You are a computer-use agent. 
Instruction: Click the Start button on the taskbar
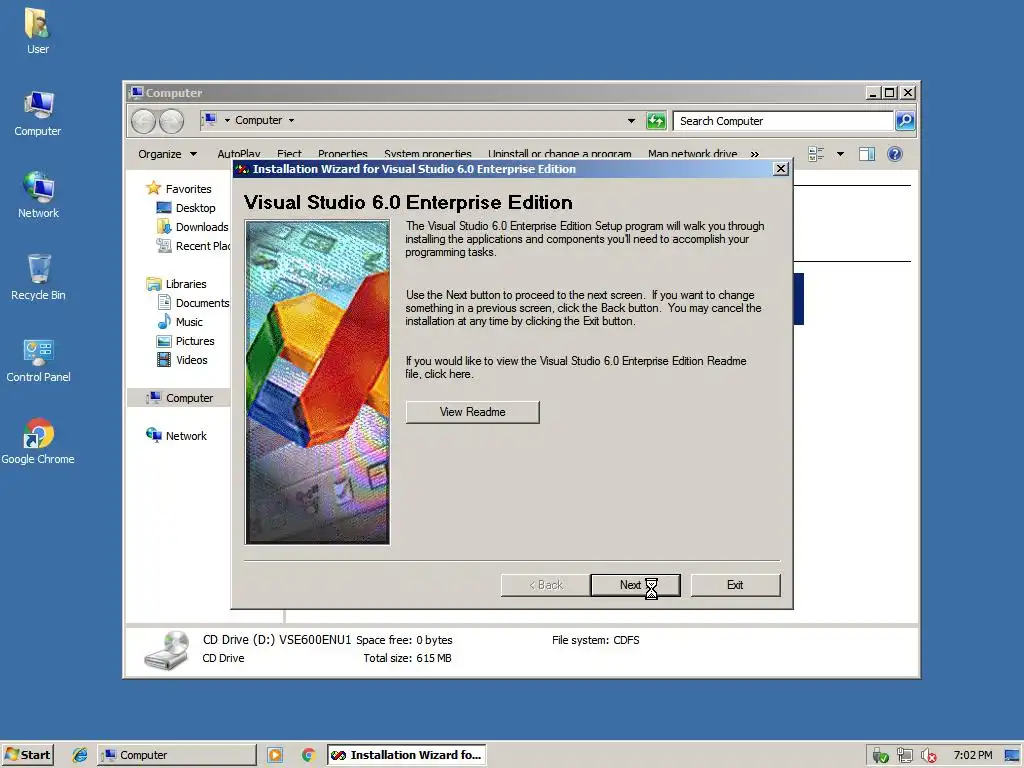27,755
